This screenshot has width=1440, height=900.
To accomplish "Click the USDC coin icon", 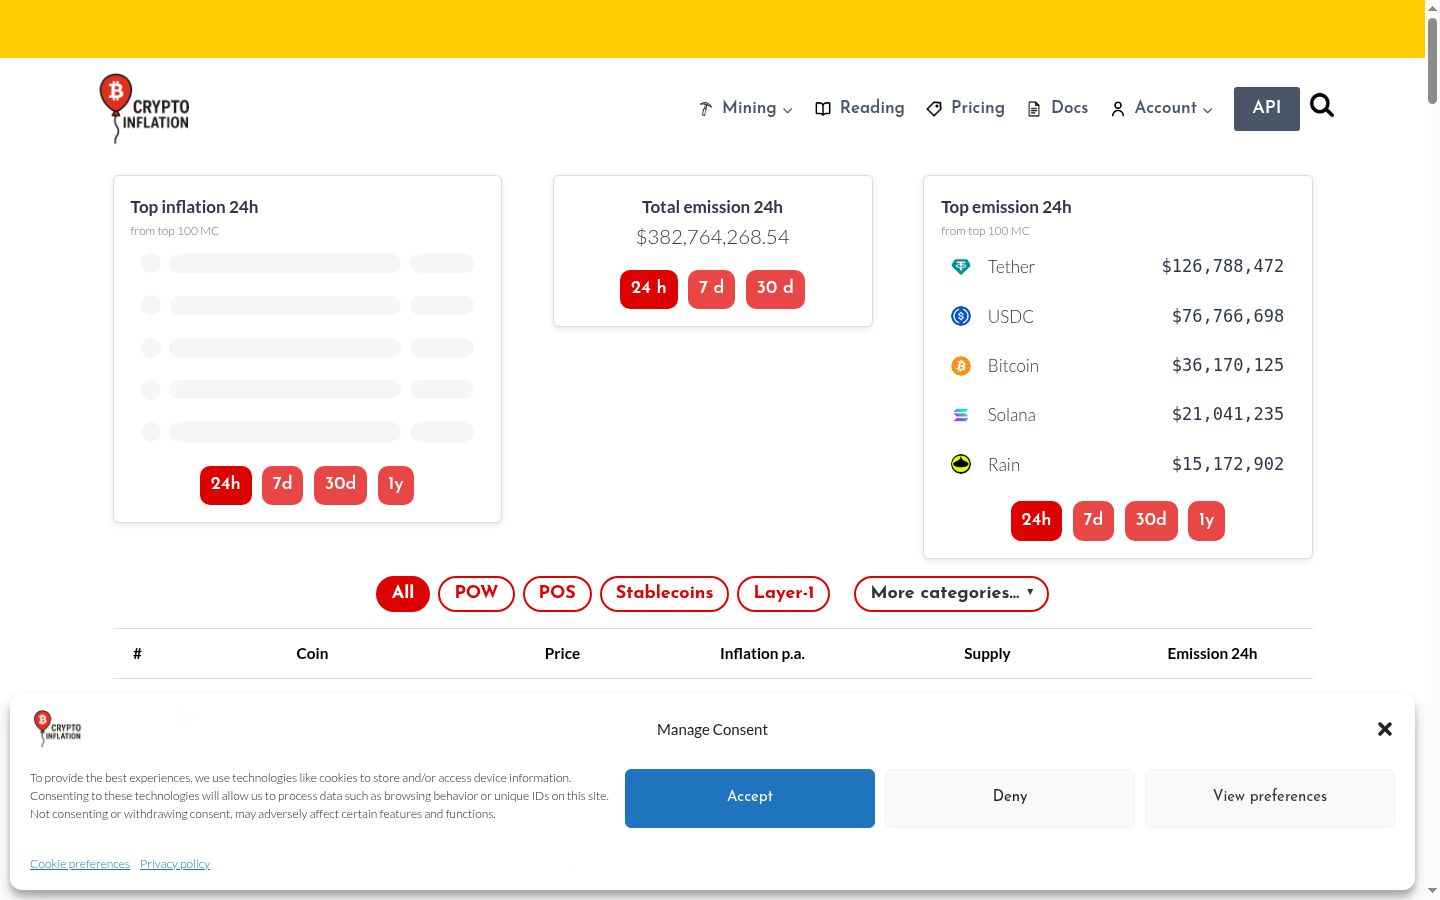I will 961,316.
